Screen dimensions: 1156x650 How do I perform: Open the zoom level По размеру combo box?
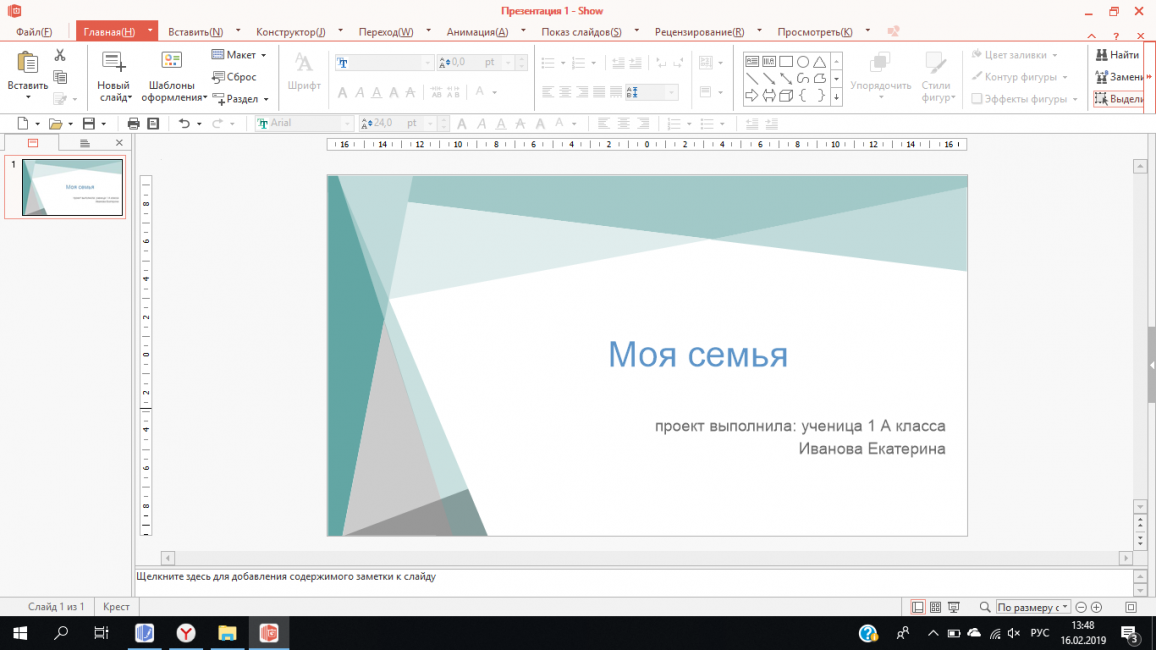click(1032, 607)
